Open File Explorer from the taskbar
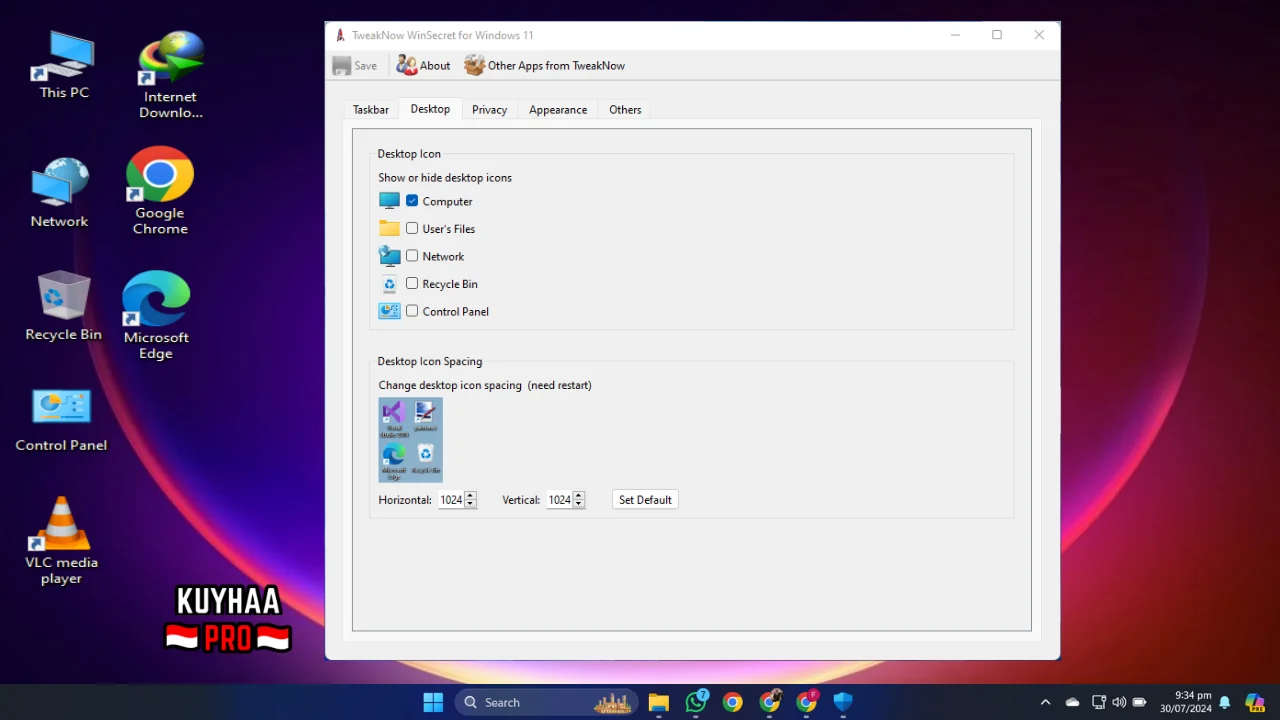The image size is (1280, 720). pos(658,702)
